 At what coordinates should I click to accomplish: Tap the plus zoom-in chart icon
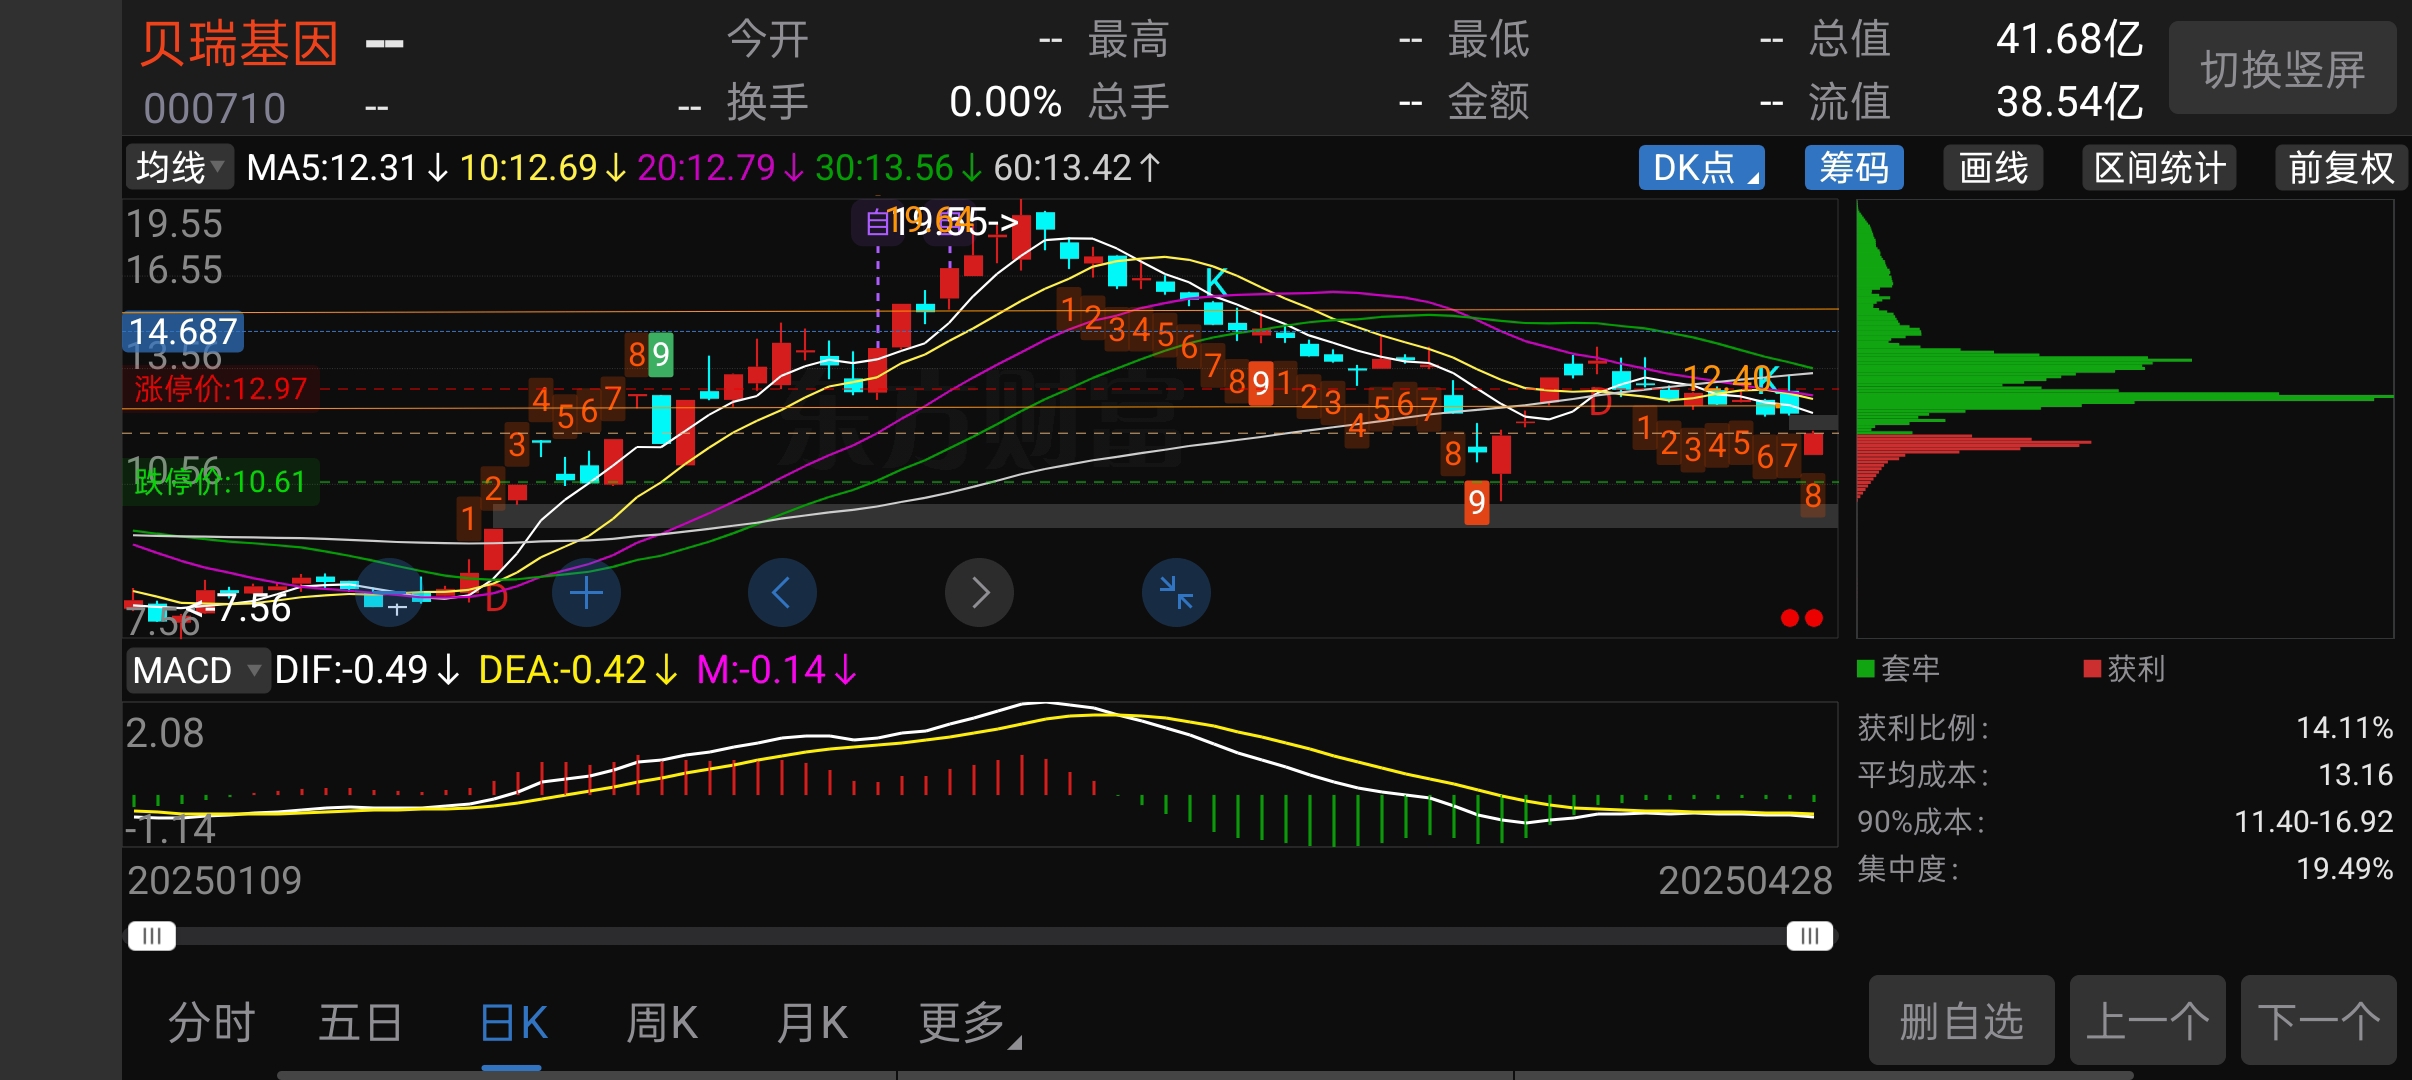[586, 594]
